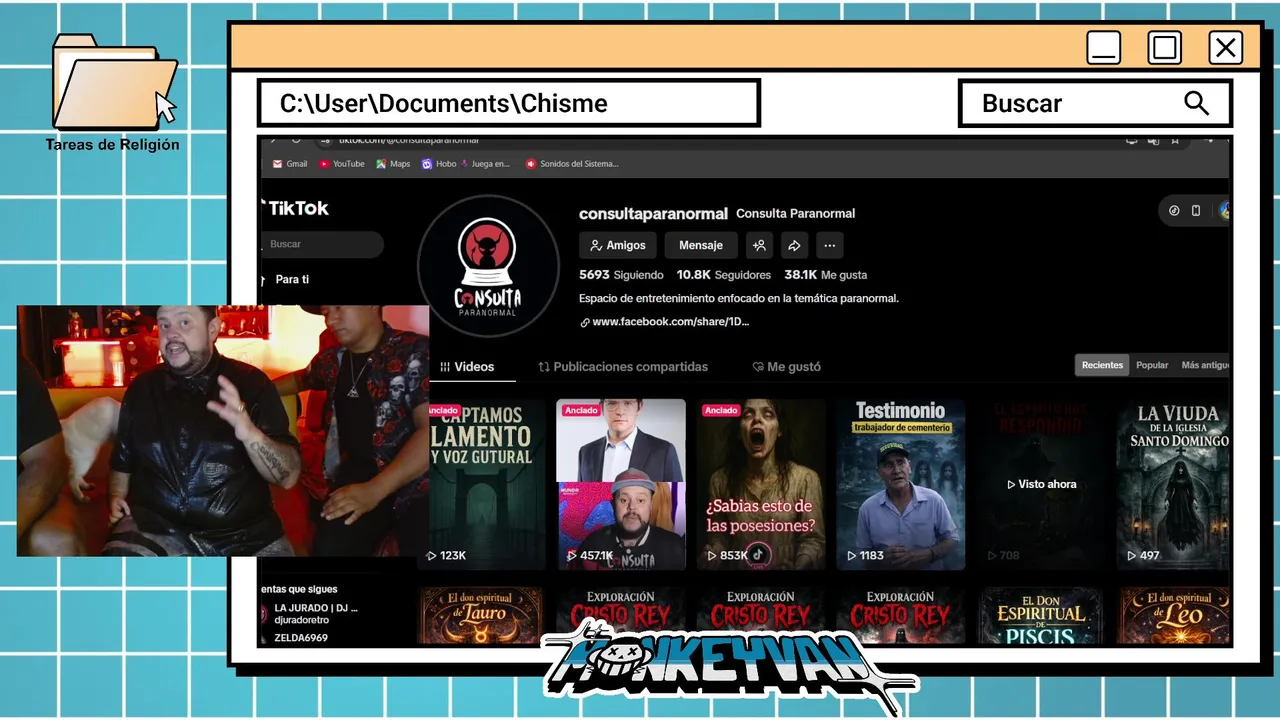Viewport: 1280px width, 720px height.
Task: Click the consultaparanormal username heading
Action: tap(653, 213)
